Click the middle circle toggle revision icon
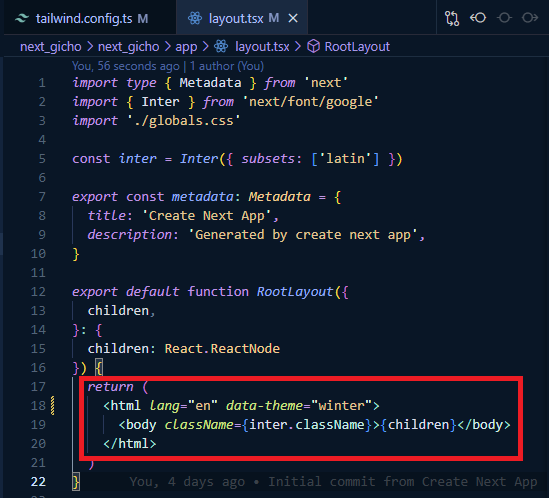Viewport: 549px width, 498px height. coord(504,18)
